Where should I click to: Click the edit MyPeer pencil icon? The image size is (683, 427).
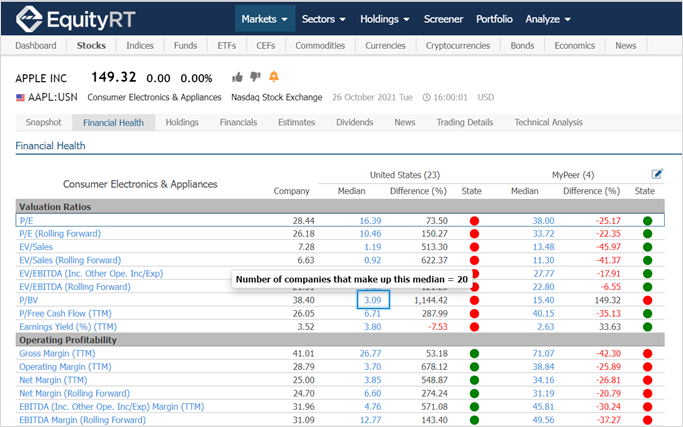(x=657, y=174)
